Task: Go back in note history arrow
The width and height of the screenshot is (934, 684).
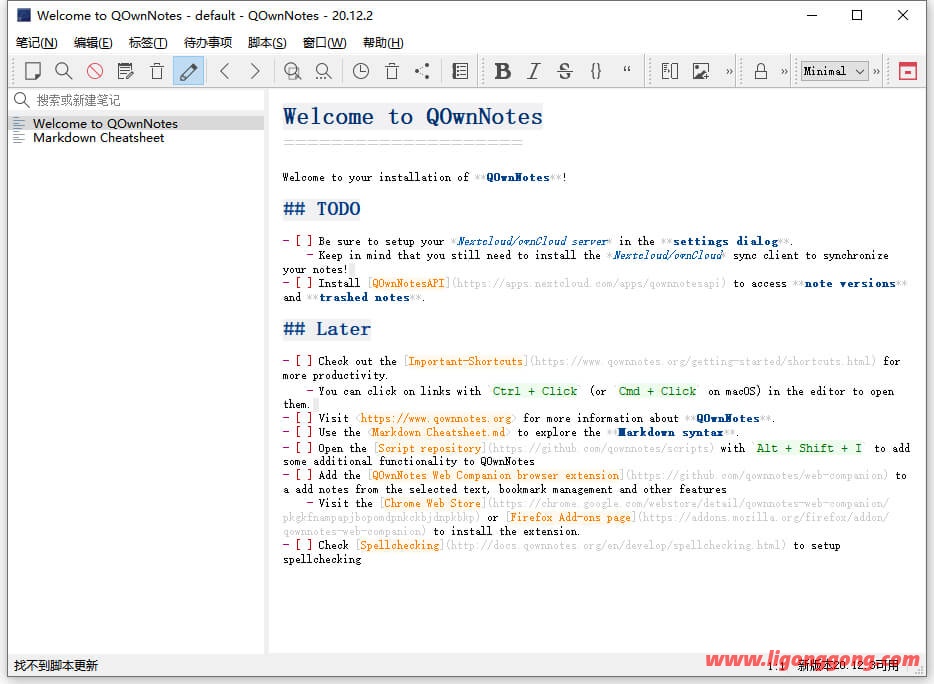Action: click(225, 71)
